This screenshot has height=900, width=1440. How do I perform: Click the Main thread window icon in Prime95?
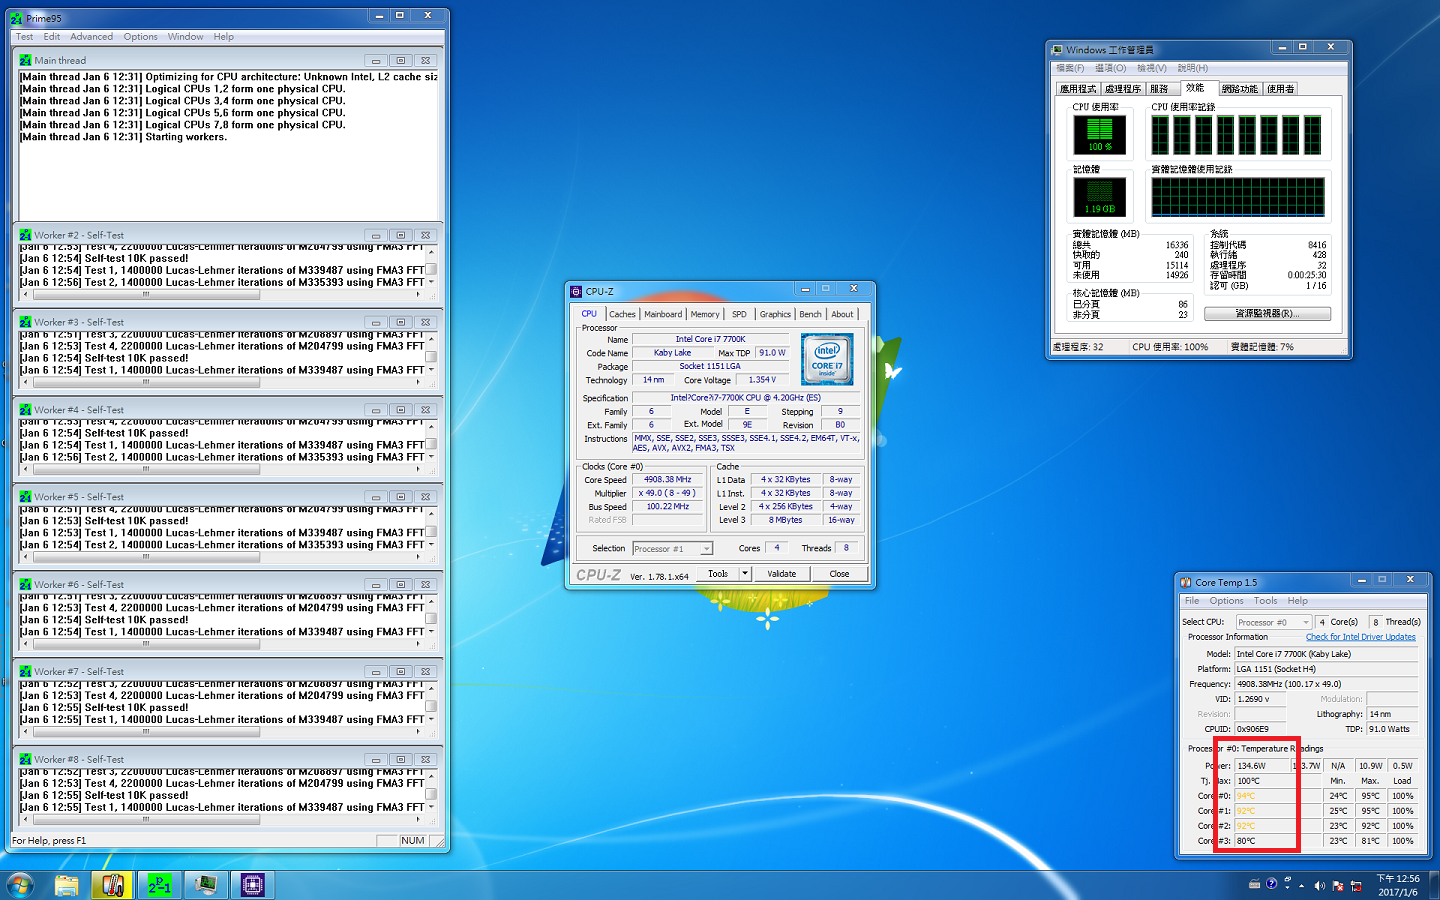point(26,60)
